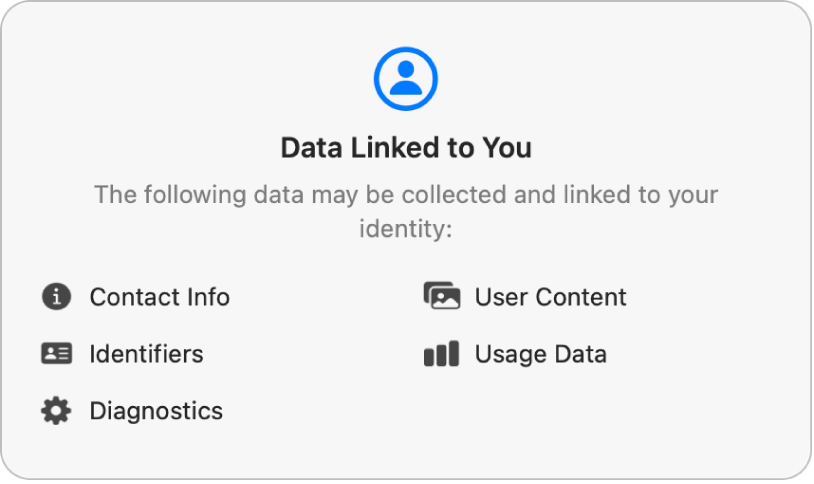Click the word "identity:" in the description
The width and height of the screenshot is (814, 484).
click(x=406, y=229)
